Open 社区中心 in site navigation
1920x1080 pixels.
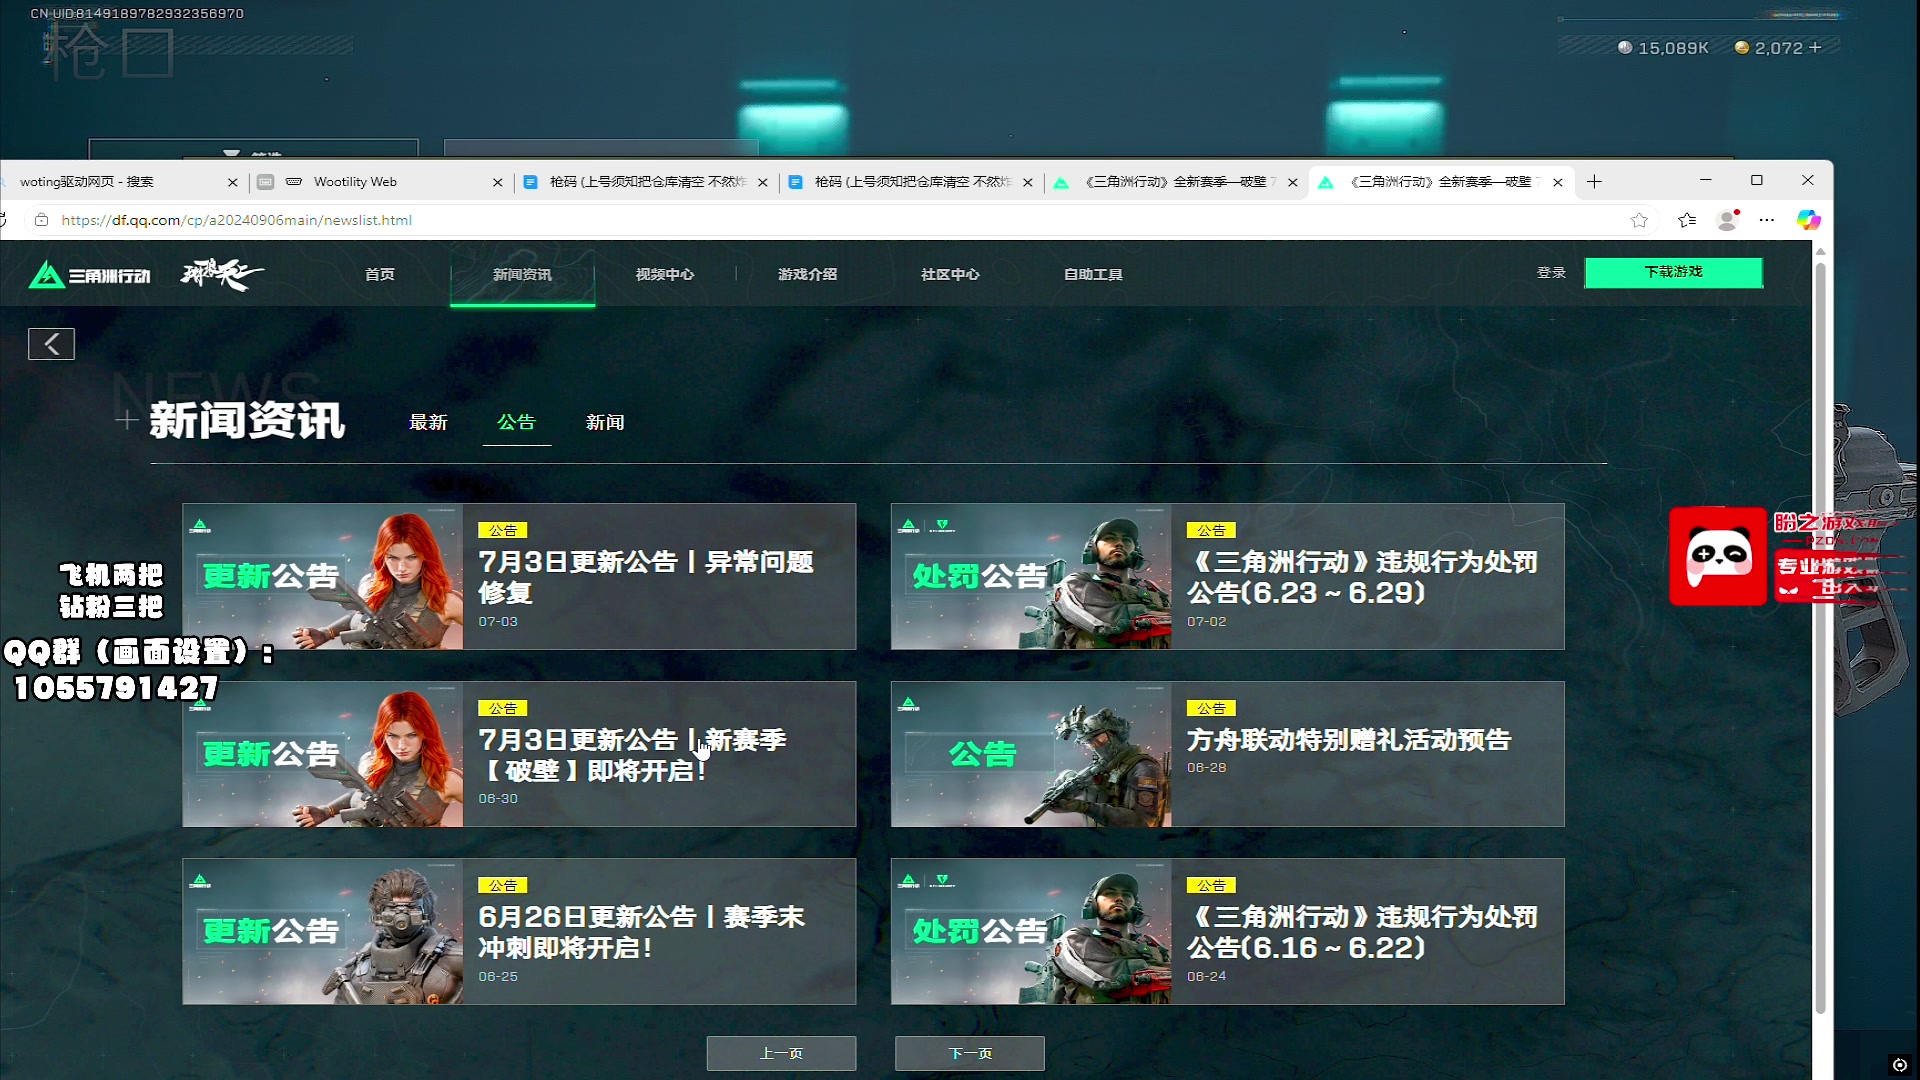click(x=950, y=274)
